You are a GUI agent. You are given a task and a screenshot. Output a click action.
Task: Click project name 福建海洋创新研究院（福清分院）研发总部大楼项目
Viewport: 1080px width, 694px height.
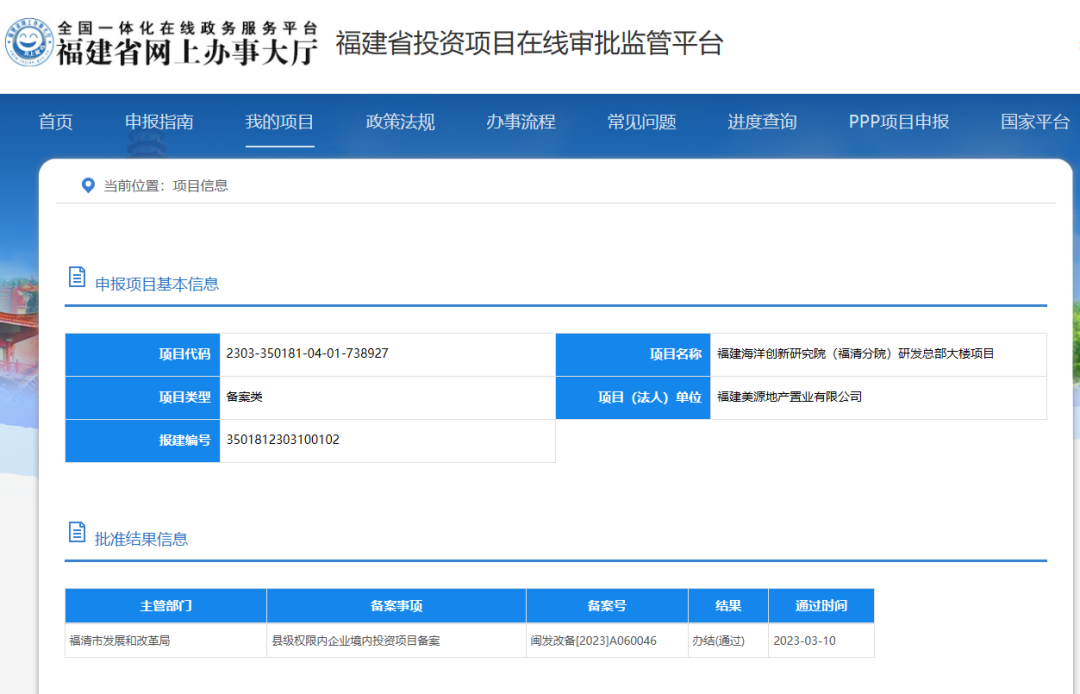tap(855, 354)
